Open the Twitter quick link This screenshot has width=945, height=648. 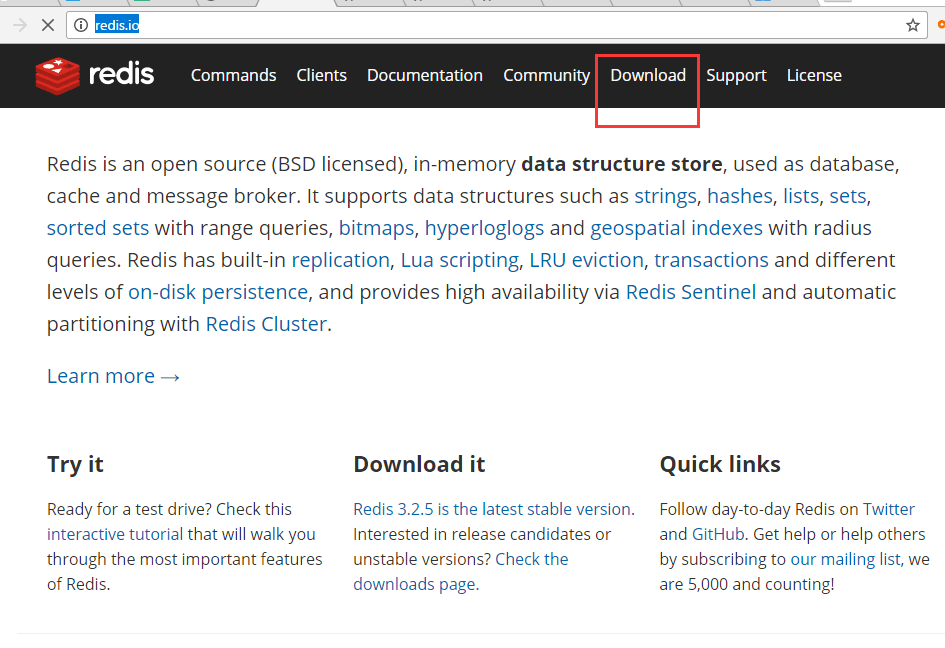coord(888,509)
